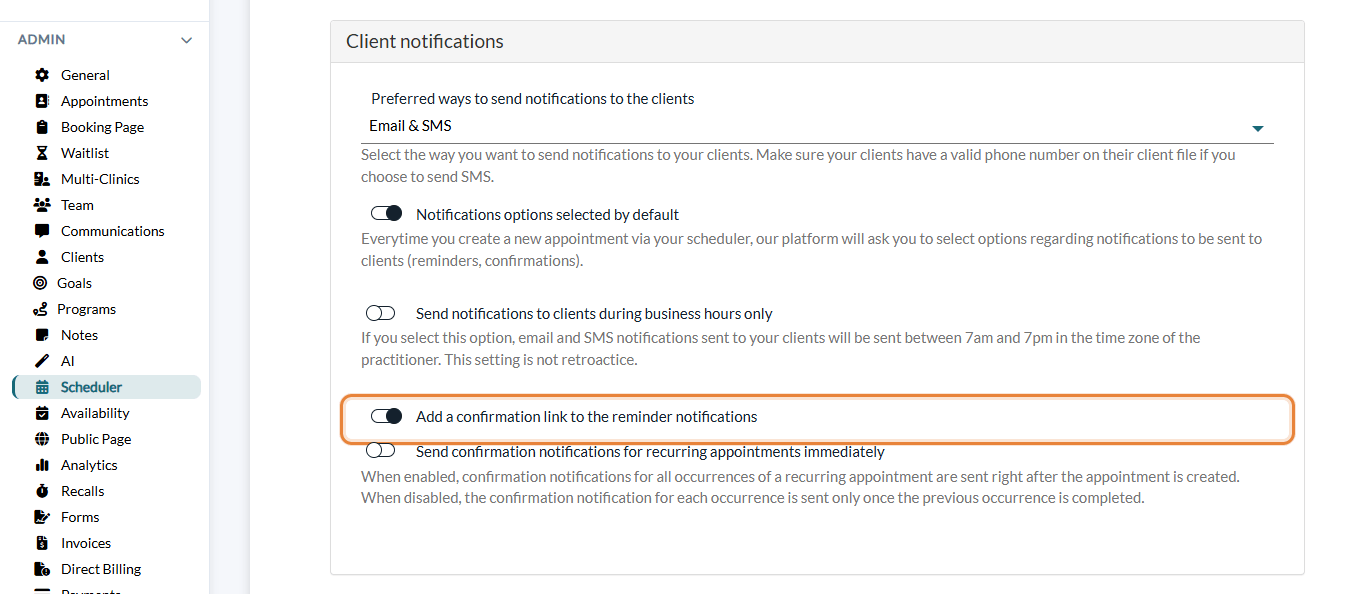Click the Client notifications panel header
The height and width of the screenshot is (594, 1345).
817,42
